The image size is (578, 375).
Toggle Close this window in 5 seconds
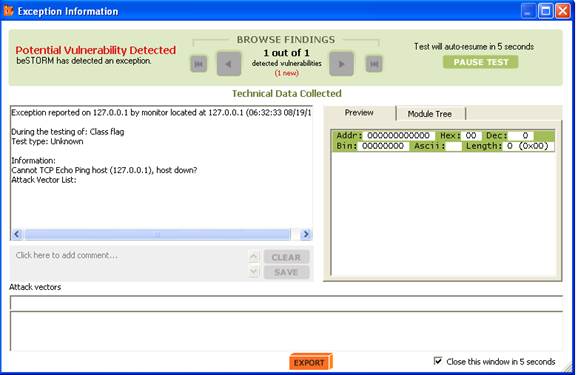coord(438,361)
